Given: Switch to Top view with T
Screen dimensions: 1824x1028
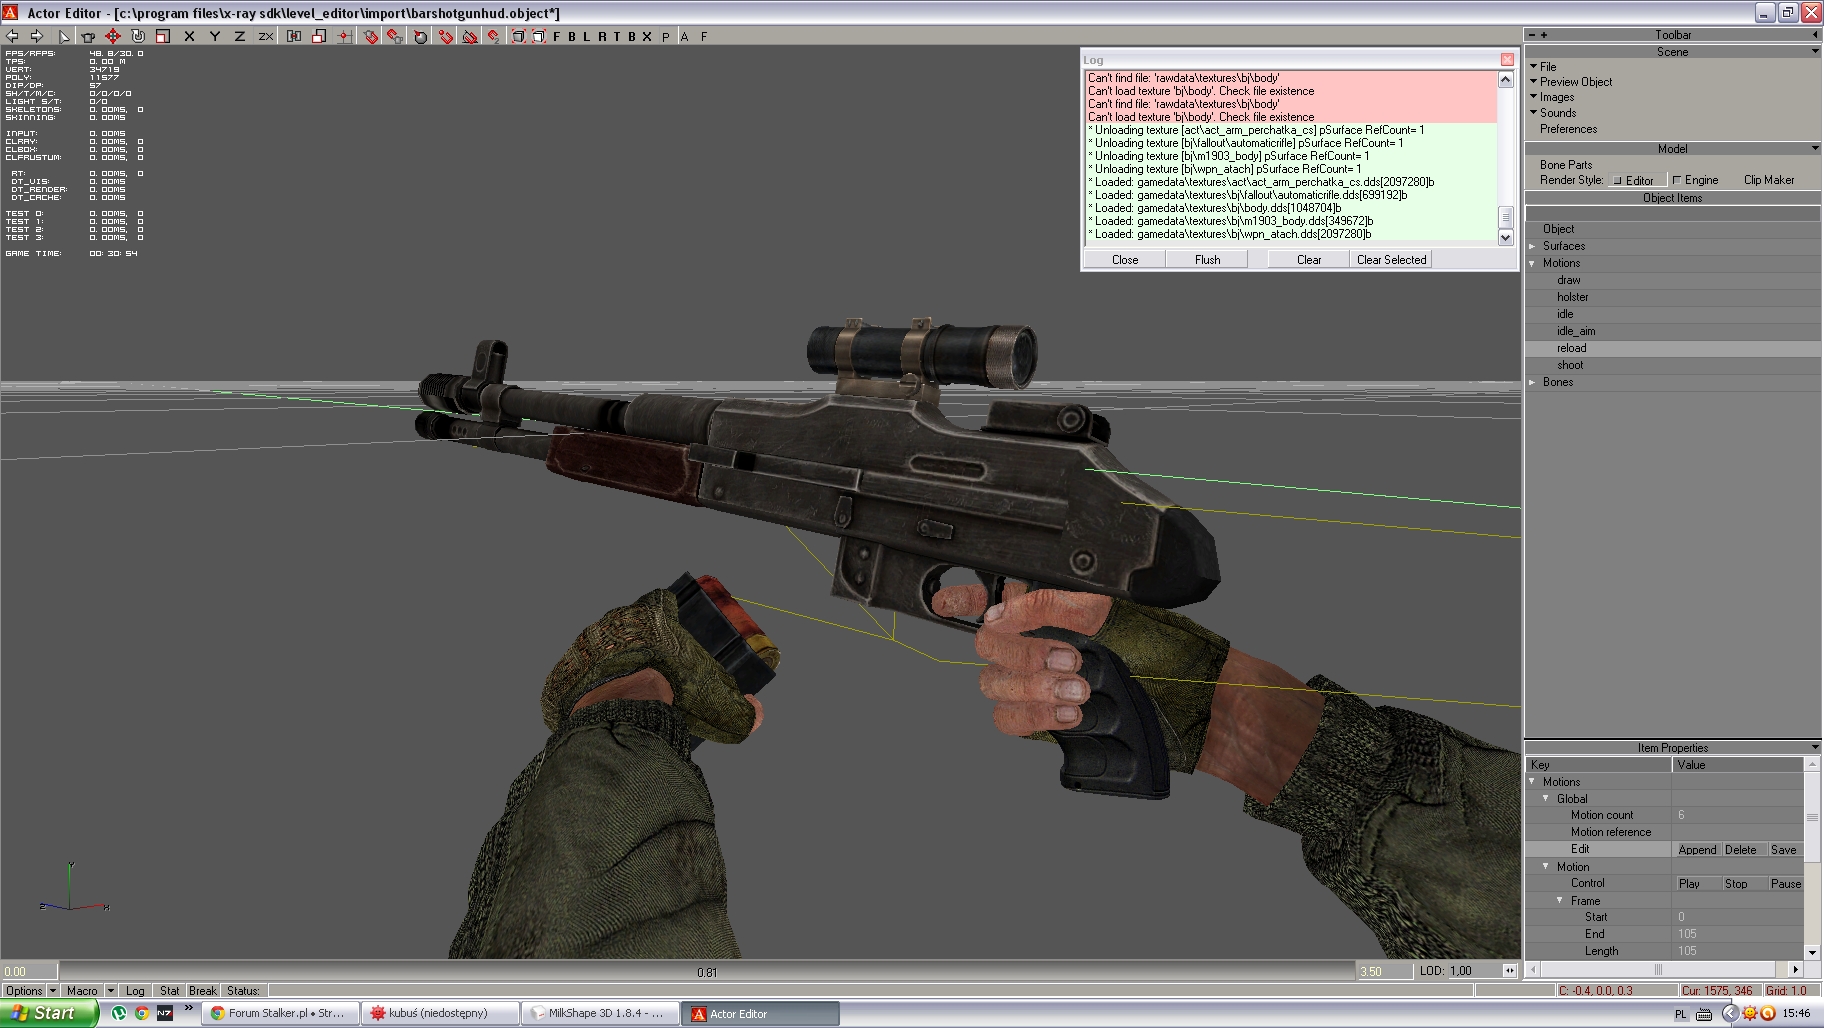Looking at the screenshot, I should pyautogui.click(x=617, y=36).
